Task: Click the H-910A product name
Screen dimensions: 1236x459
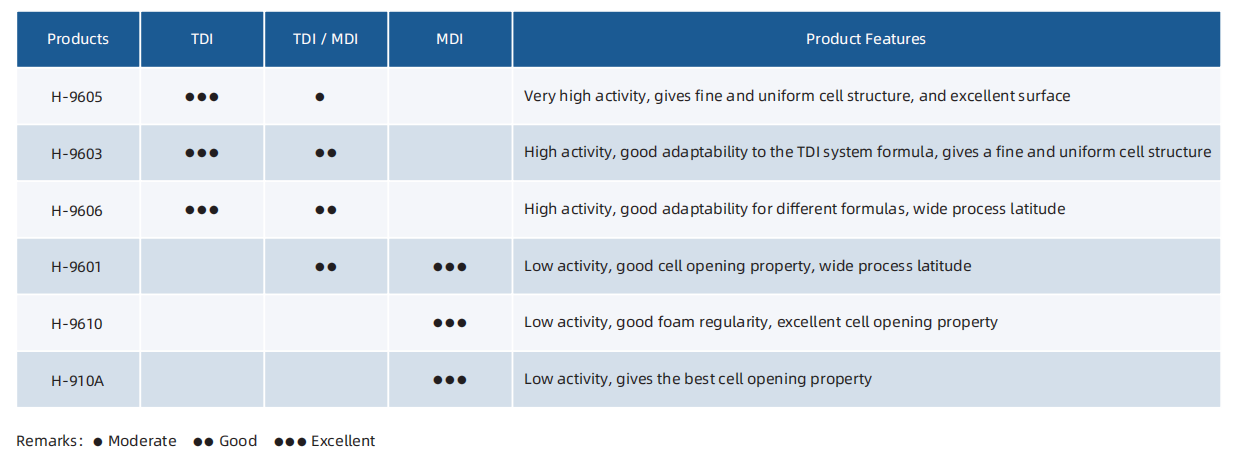Action: tap(77, 380)
